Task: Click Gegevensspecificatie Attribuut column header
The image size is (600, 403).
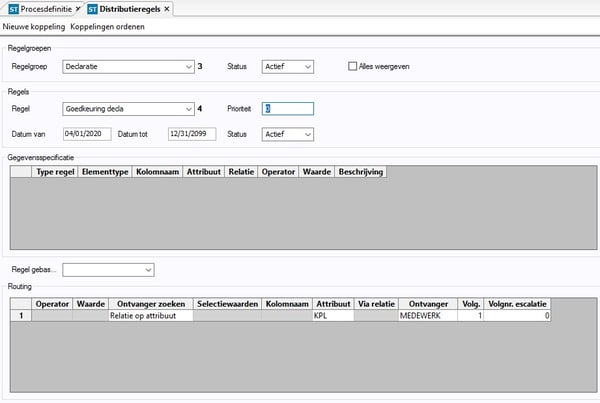Action: pyautogui.click(x=204, y=172)
